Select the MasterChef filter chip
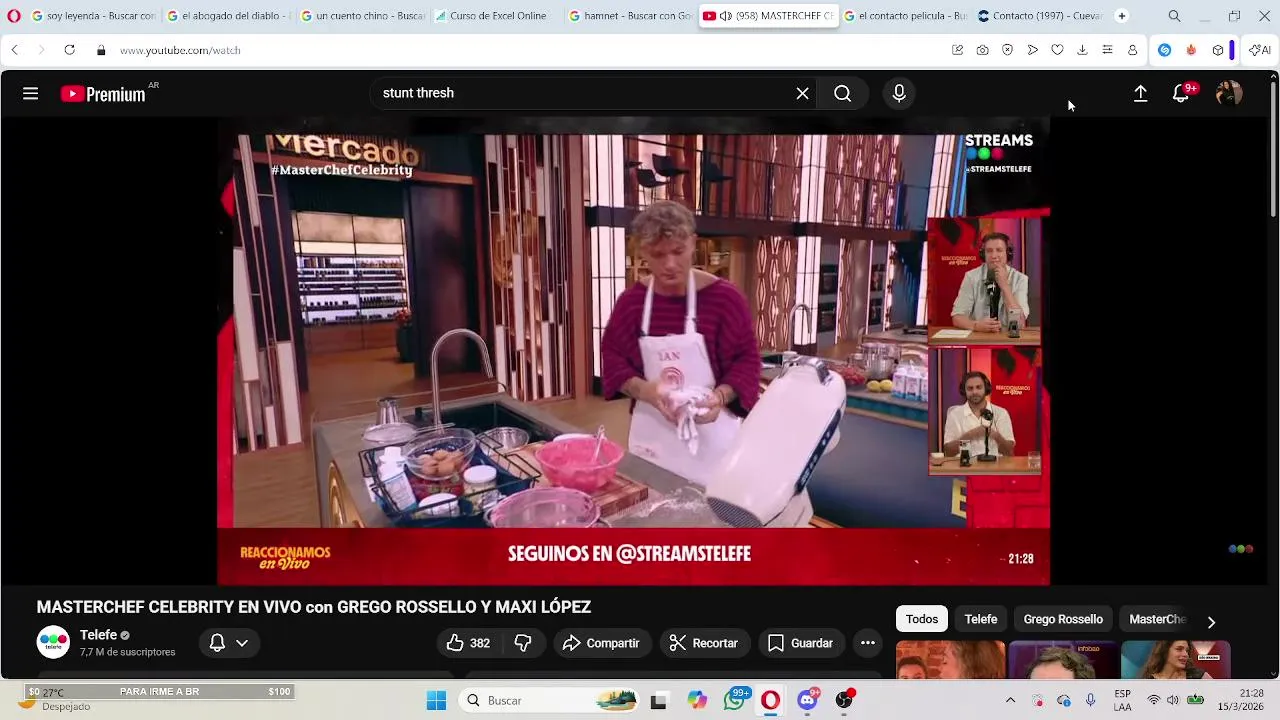 [x=1157, y=619]
